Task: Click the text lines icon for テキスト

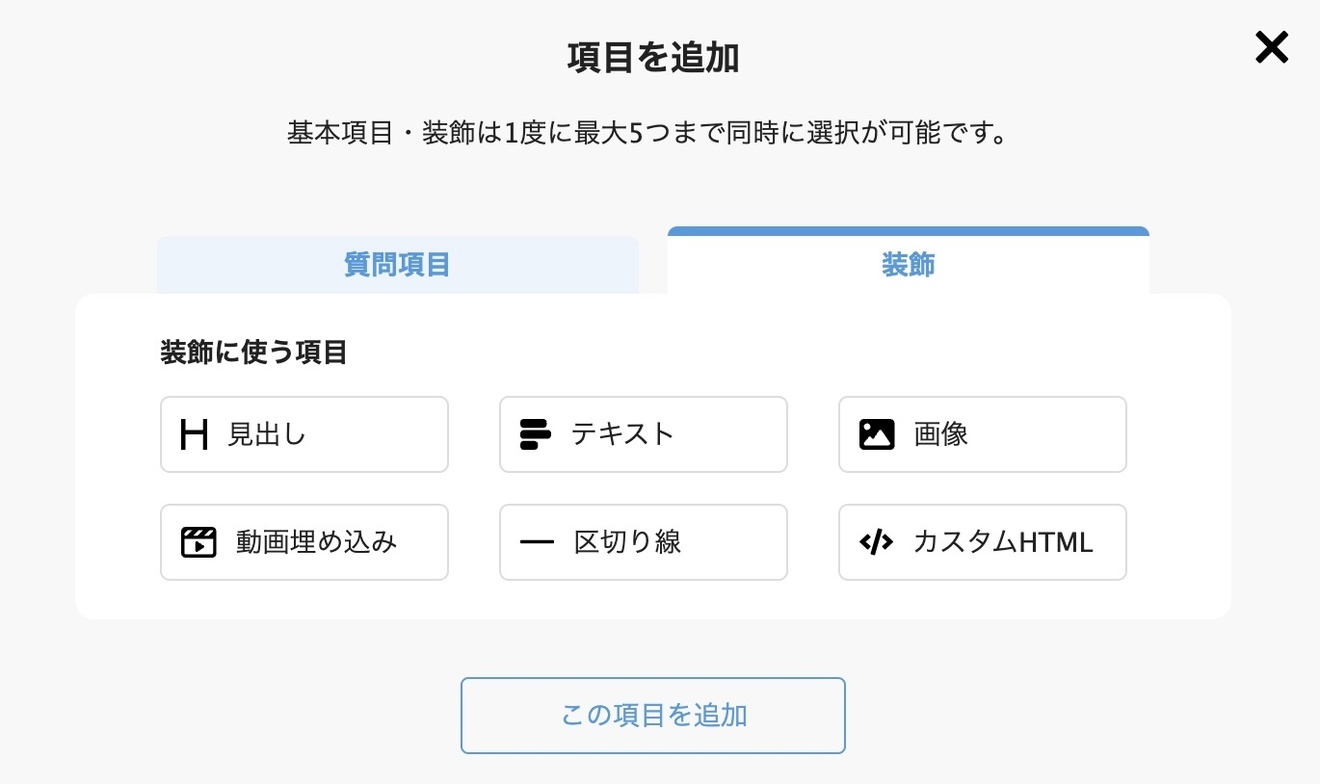Action: coord(535,435)
